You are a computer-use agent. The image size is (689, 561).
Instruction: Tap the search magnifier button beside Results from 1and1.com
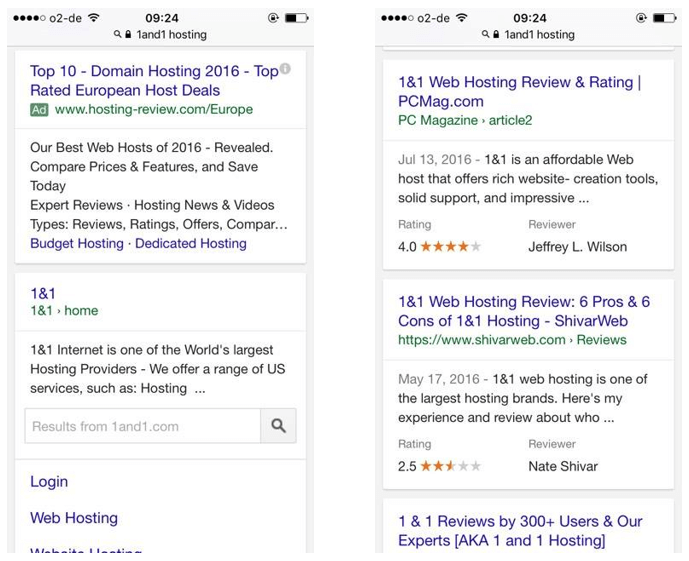(x=278, y=426)
